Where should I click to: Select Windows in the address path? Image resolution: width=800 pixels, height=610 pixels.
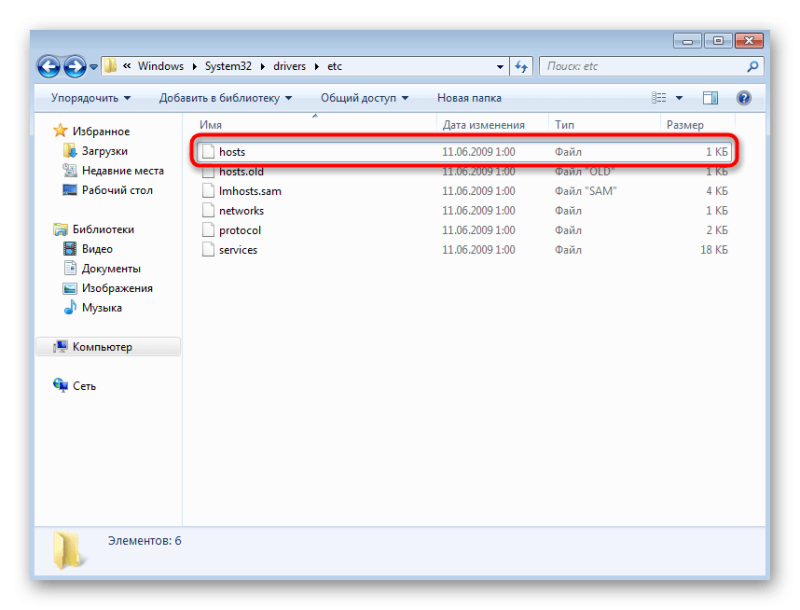tap(161, 66)
